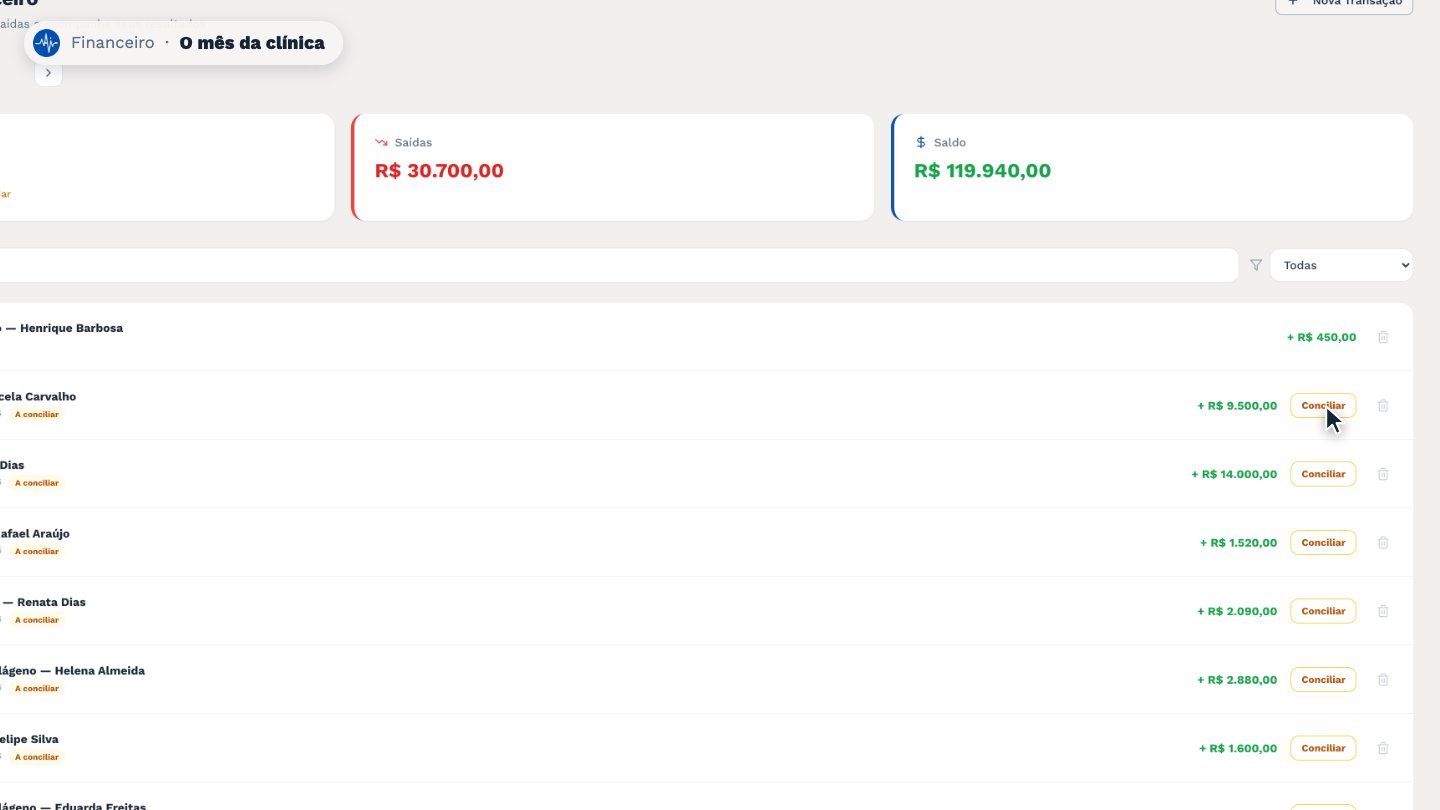Image resolution: width=1440 pixels, height=810 pixels.
Task: Delete the R$ 450,00 Henrique Barbosa transaction
Action: point(1383,337)
